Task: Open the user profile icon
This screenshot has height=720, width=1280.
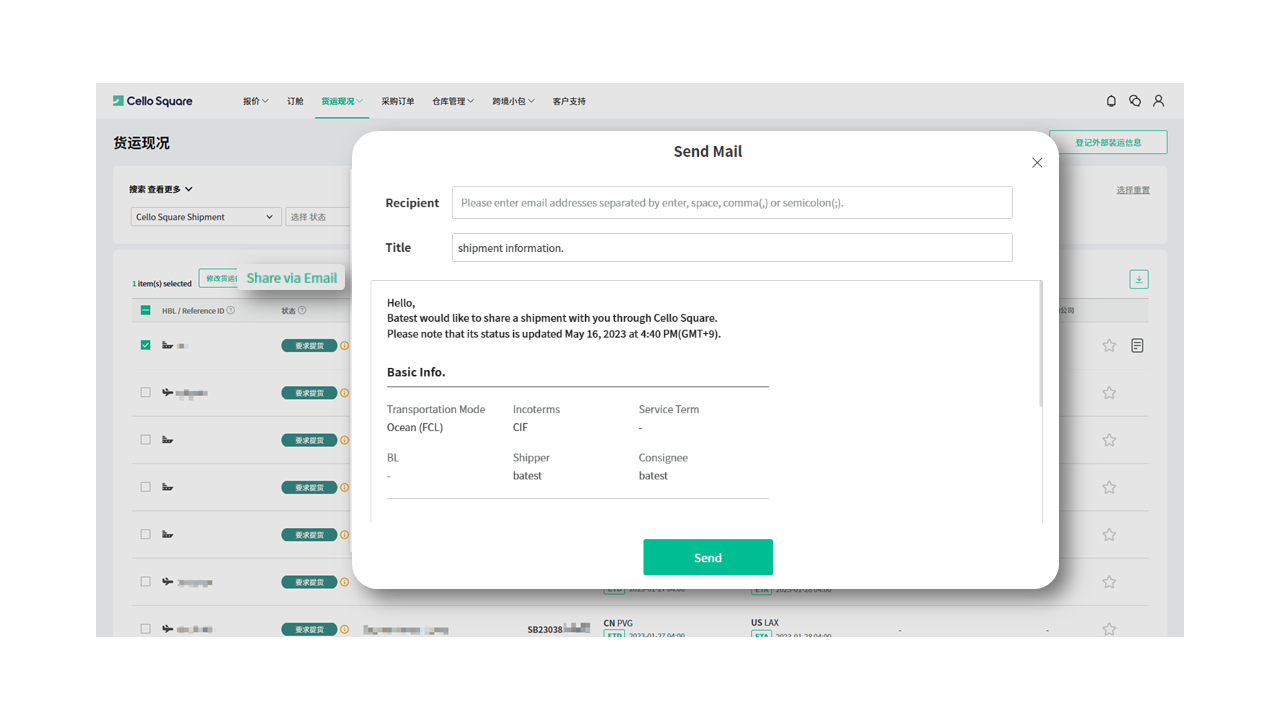Action: [1159, 101]
